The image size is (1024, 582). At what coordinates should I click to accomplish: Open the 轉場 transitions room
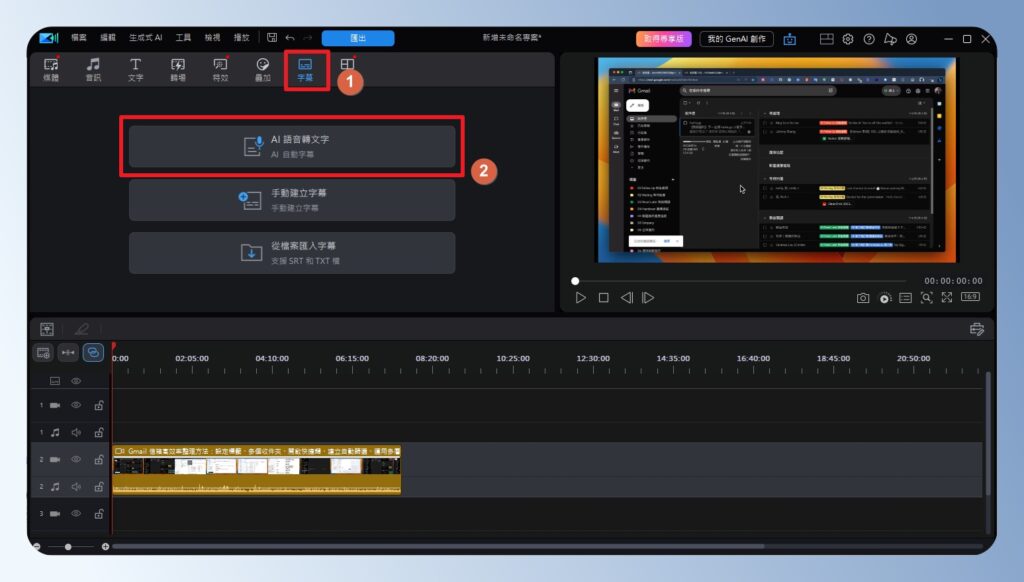click(x=178, y=69)
